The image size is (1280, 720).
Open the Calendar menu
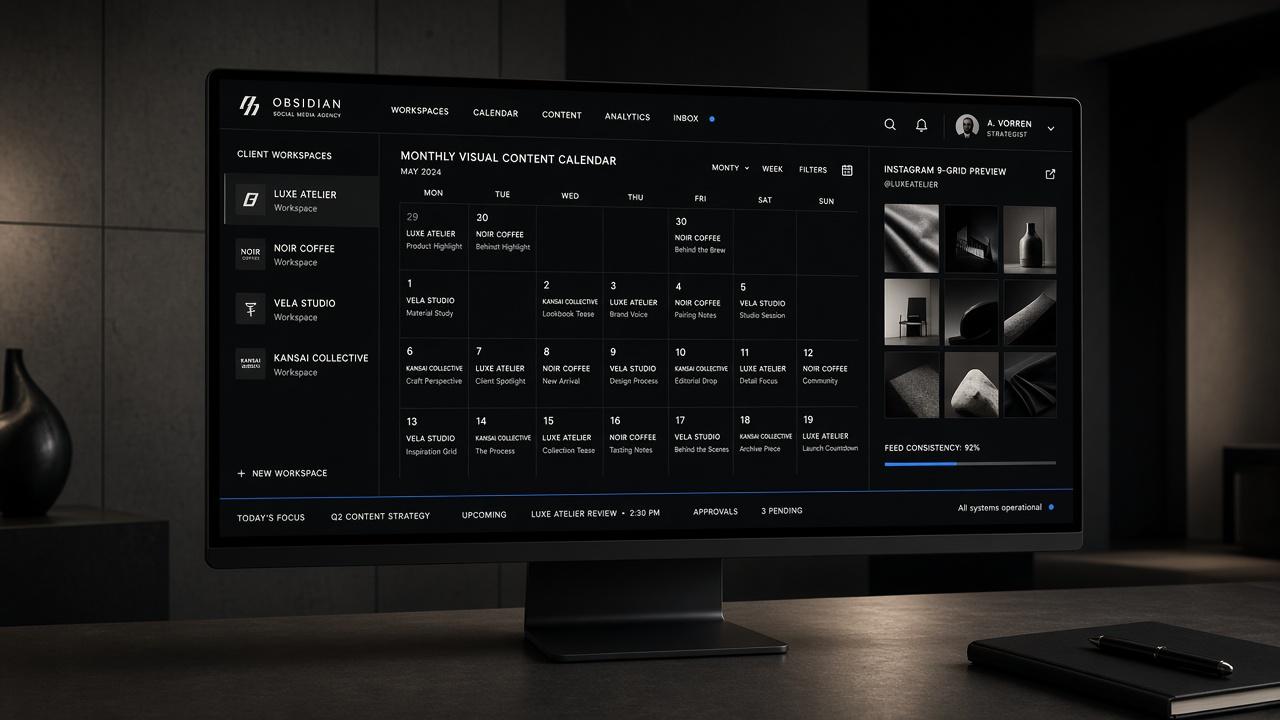[495, 113]
